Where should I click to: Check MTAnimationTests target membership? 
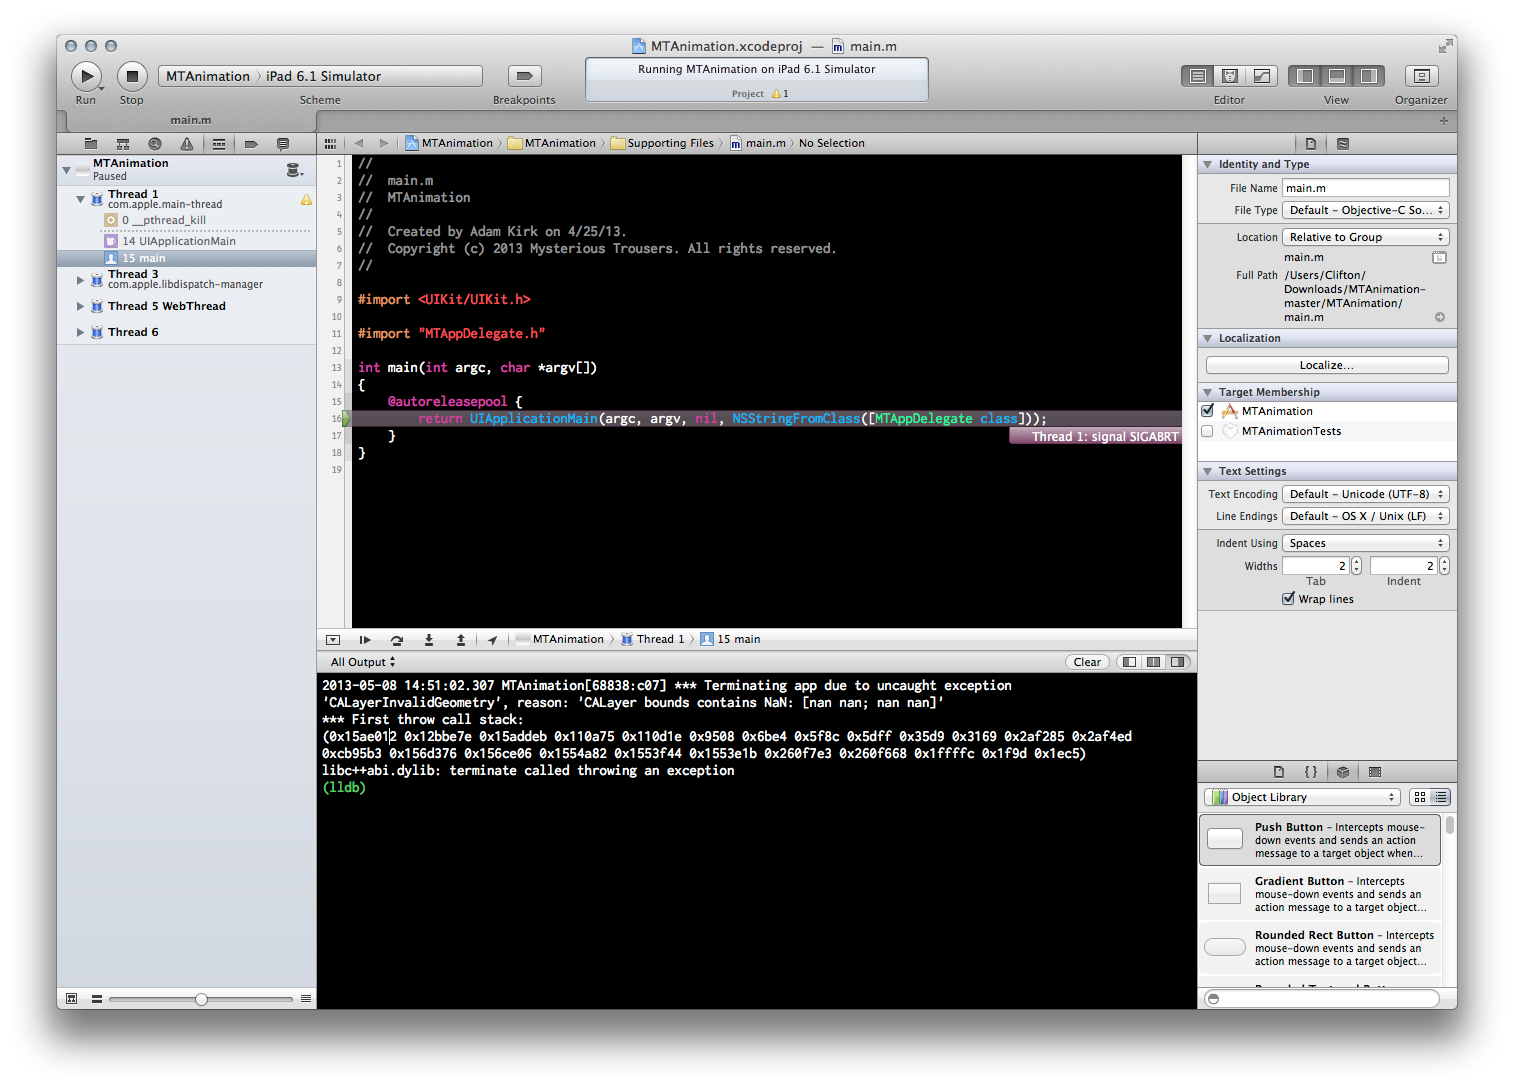1207,431
